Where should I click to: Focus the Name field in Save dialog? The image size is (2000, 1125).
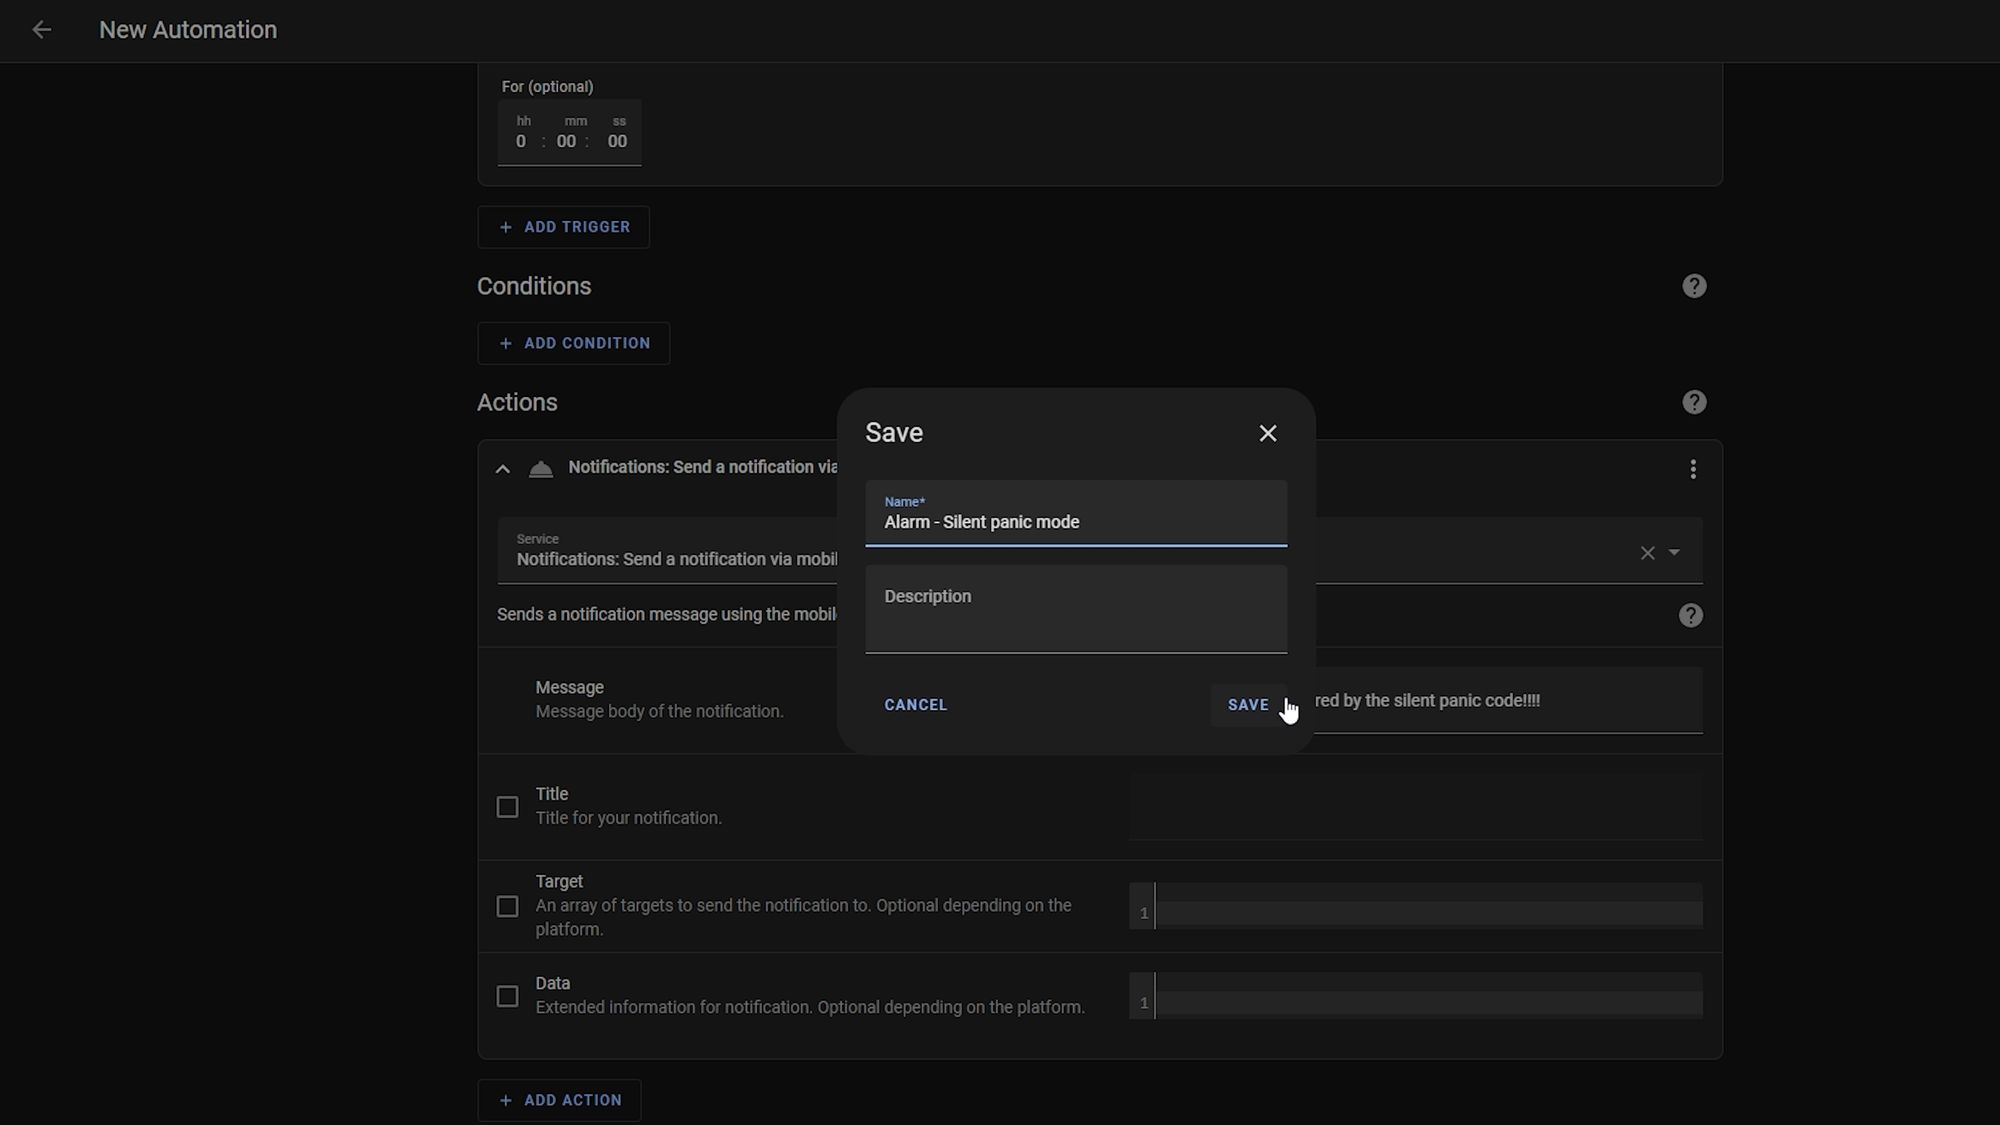(1076, 514)
